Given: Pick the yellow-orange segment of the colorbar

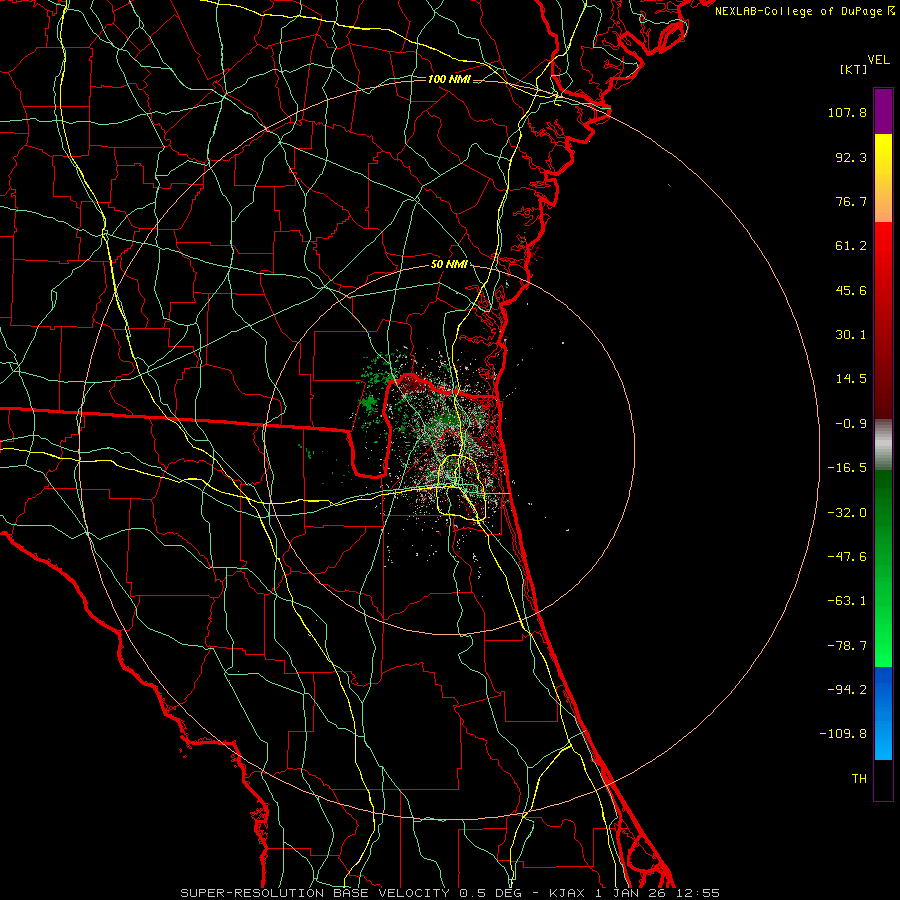Looking at the screenshot, I should point(883,178).
